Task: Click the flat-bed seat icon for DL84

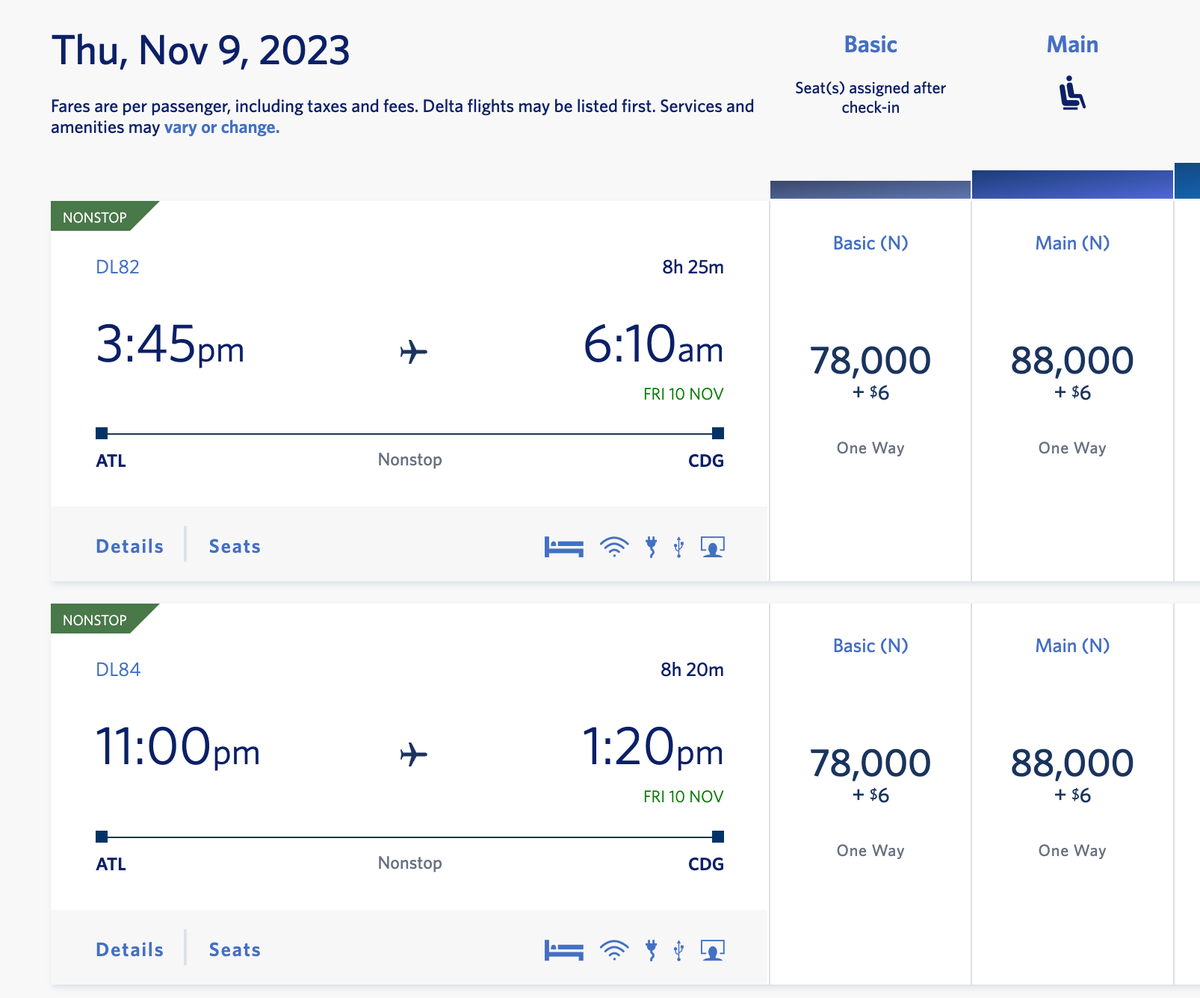Action: tap(564, 950)
